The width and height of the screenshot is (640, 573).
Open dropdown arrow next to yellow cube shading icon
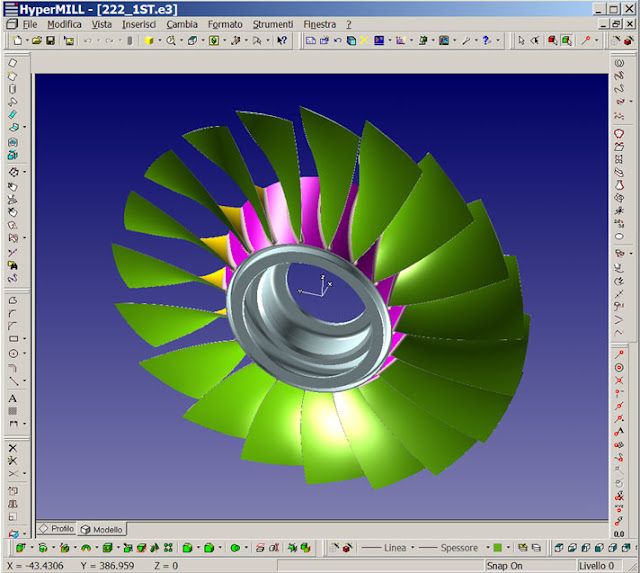[159, 40]
